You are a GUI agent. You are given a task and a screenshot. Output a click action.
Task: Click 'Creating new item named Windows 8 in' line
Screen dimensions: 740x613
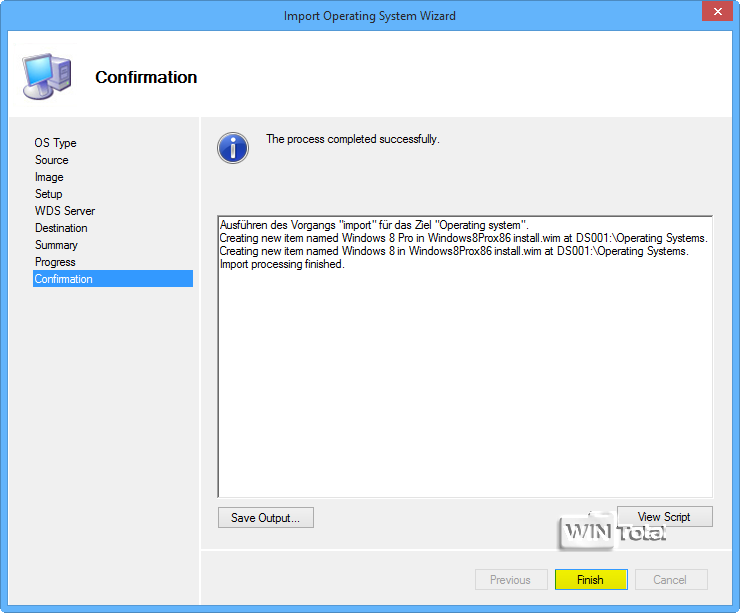click(454, 251)
